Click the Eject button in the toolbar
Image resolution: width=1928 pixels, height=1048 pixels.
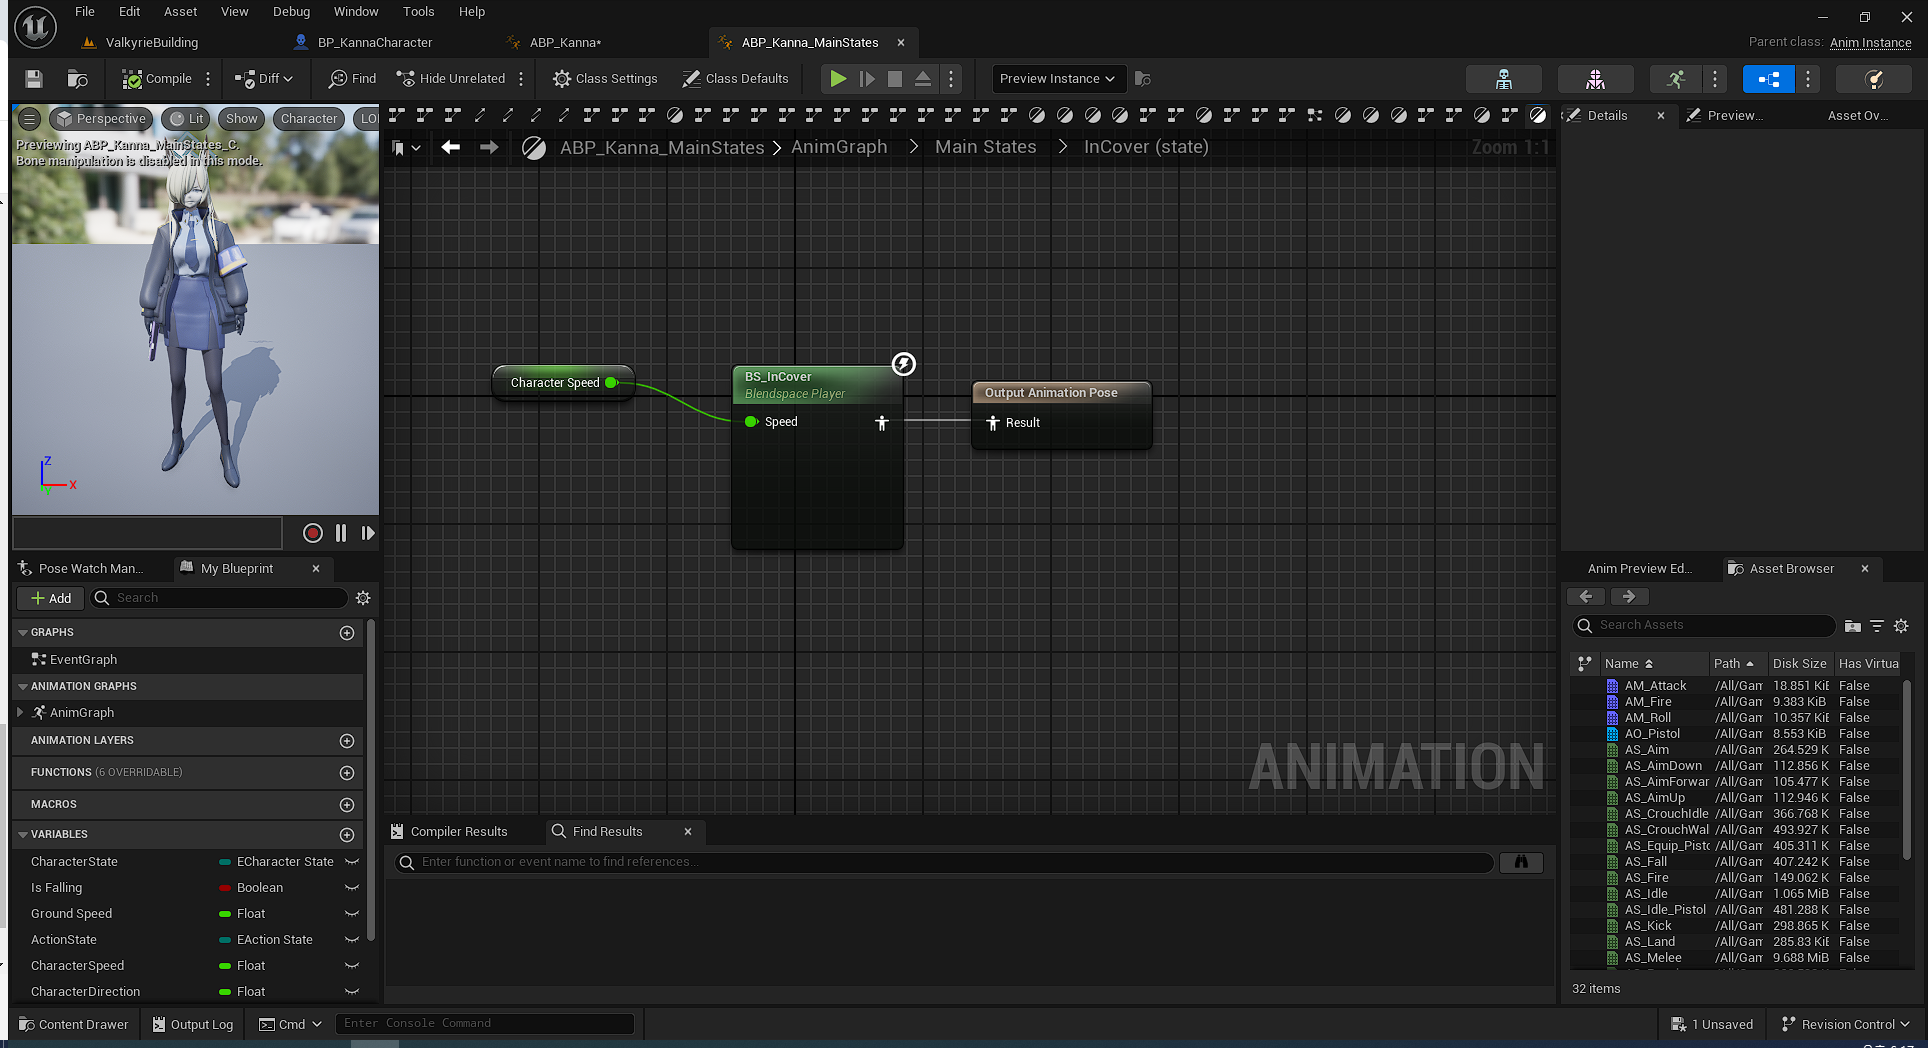coord(923,79)
